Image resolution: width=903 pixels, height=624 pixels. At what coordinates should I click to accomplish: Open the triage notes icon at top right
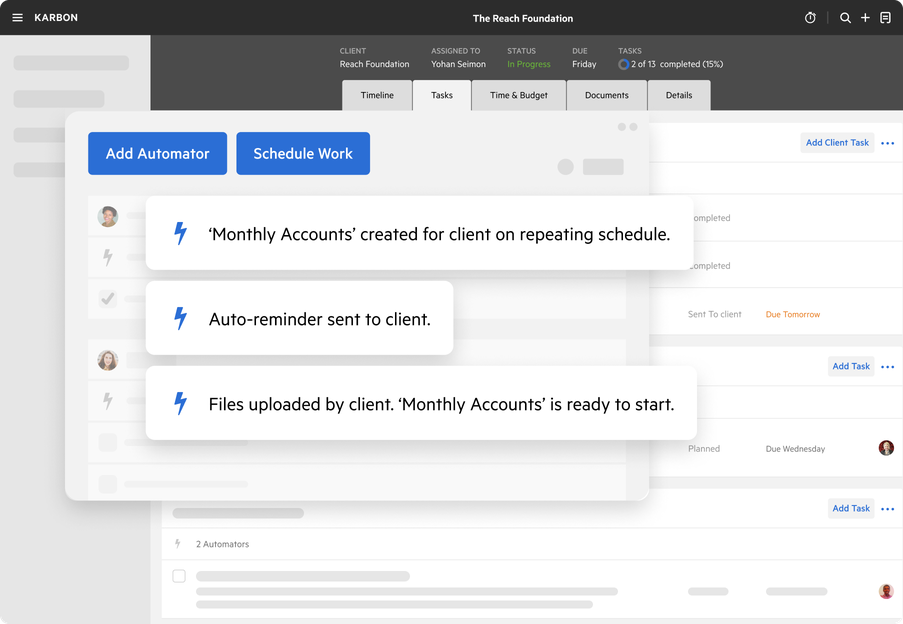(x=886, y=17)
